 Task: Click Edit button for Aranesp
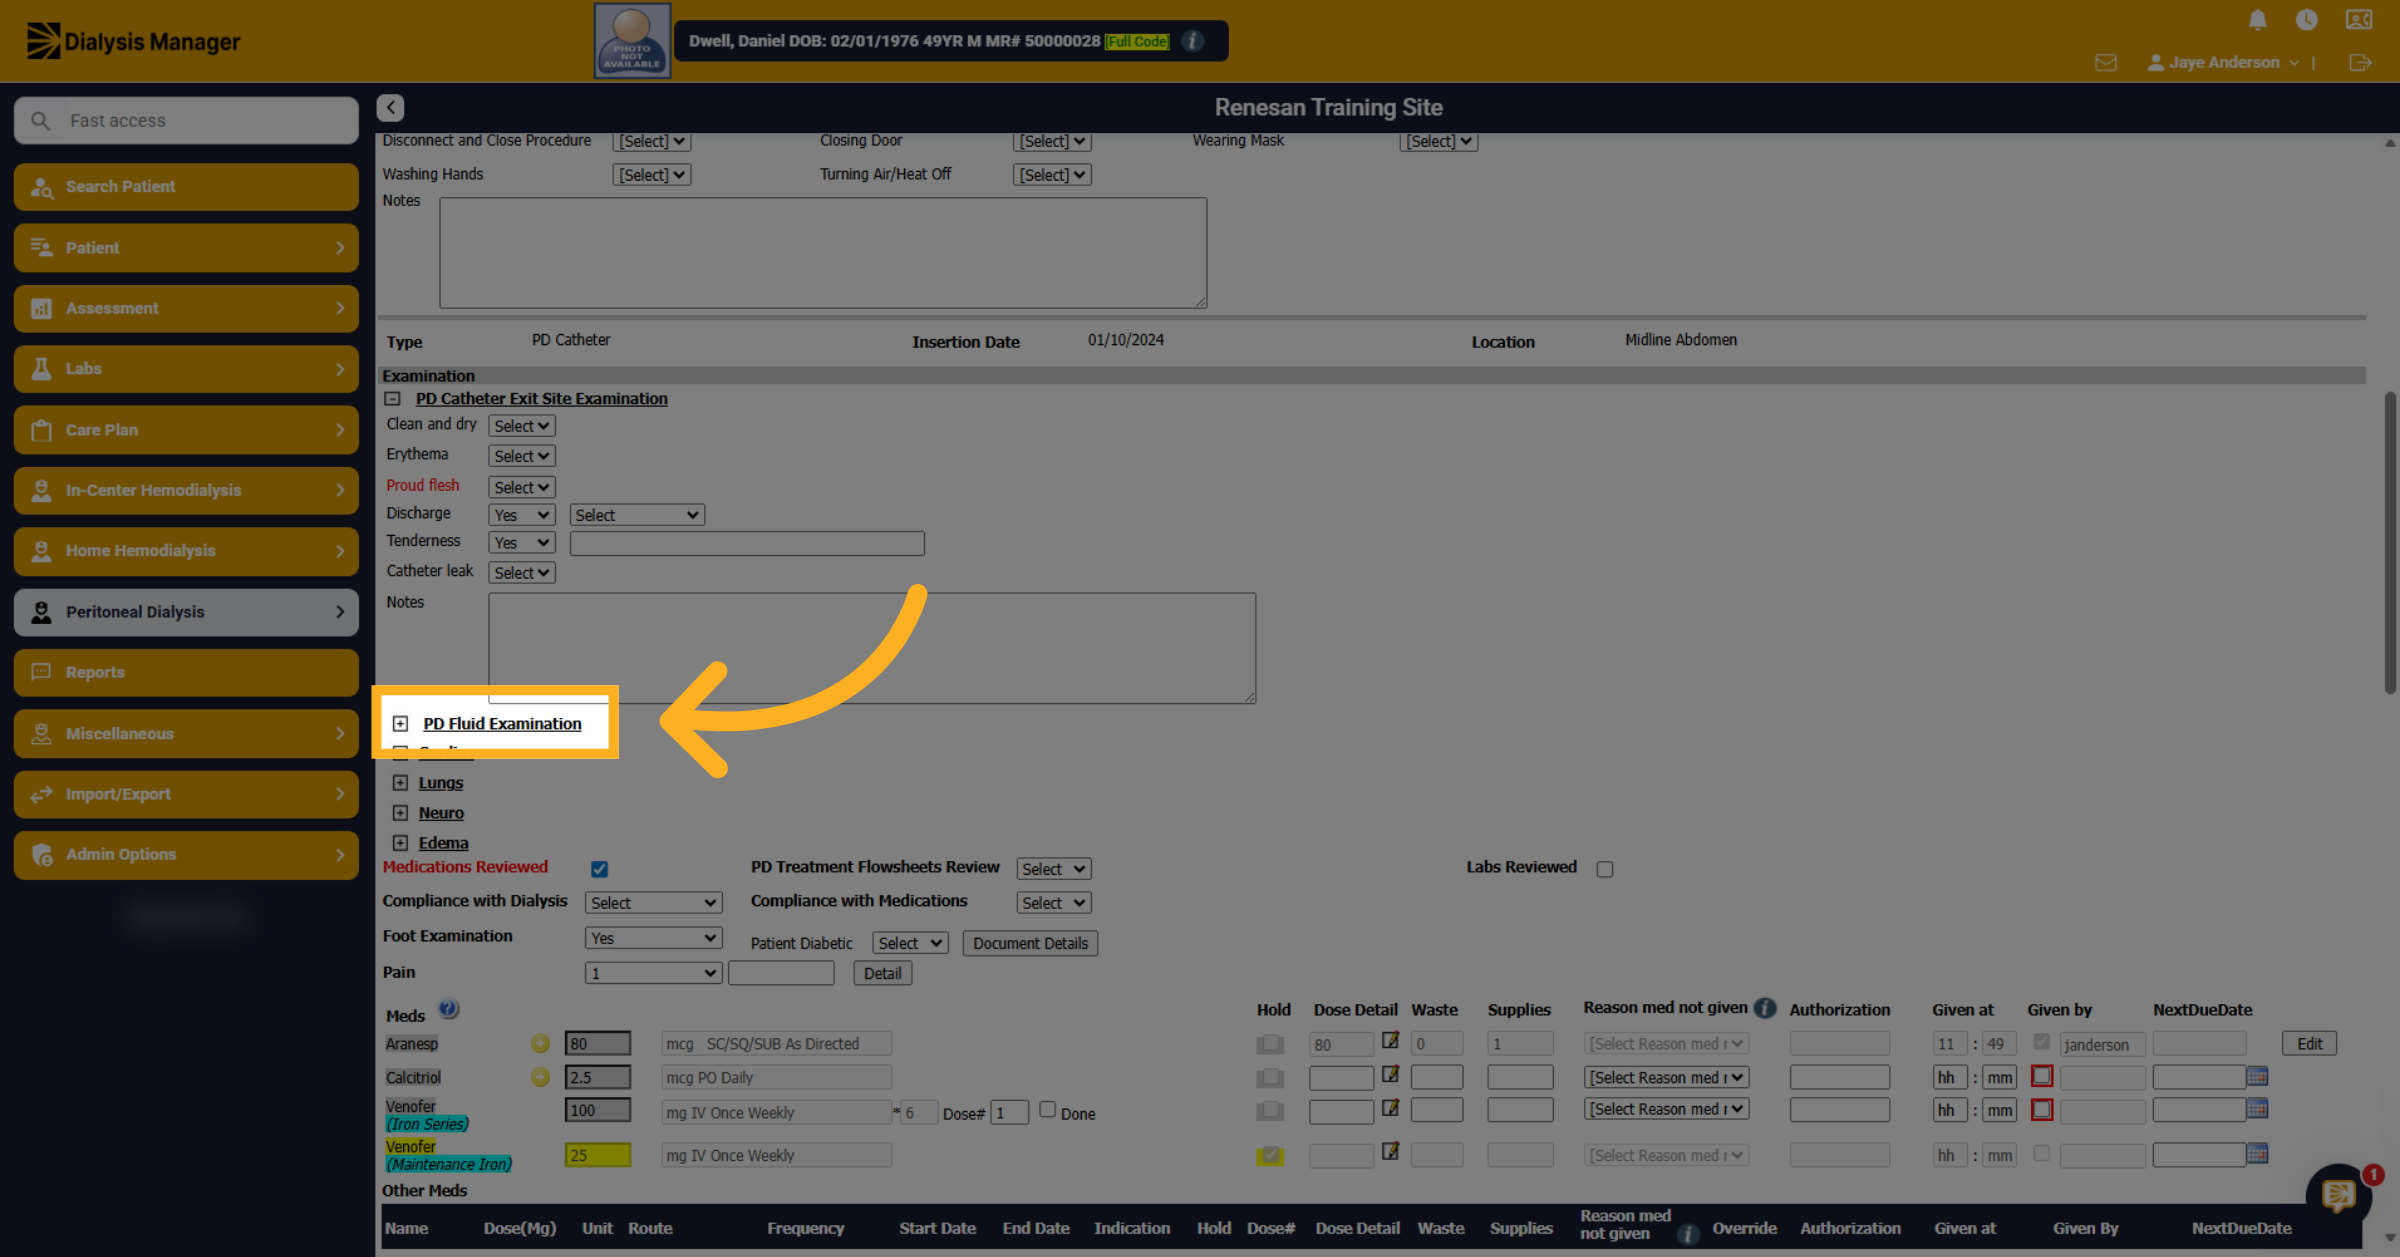tap(2309, 1043)
